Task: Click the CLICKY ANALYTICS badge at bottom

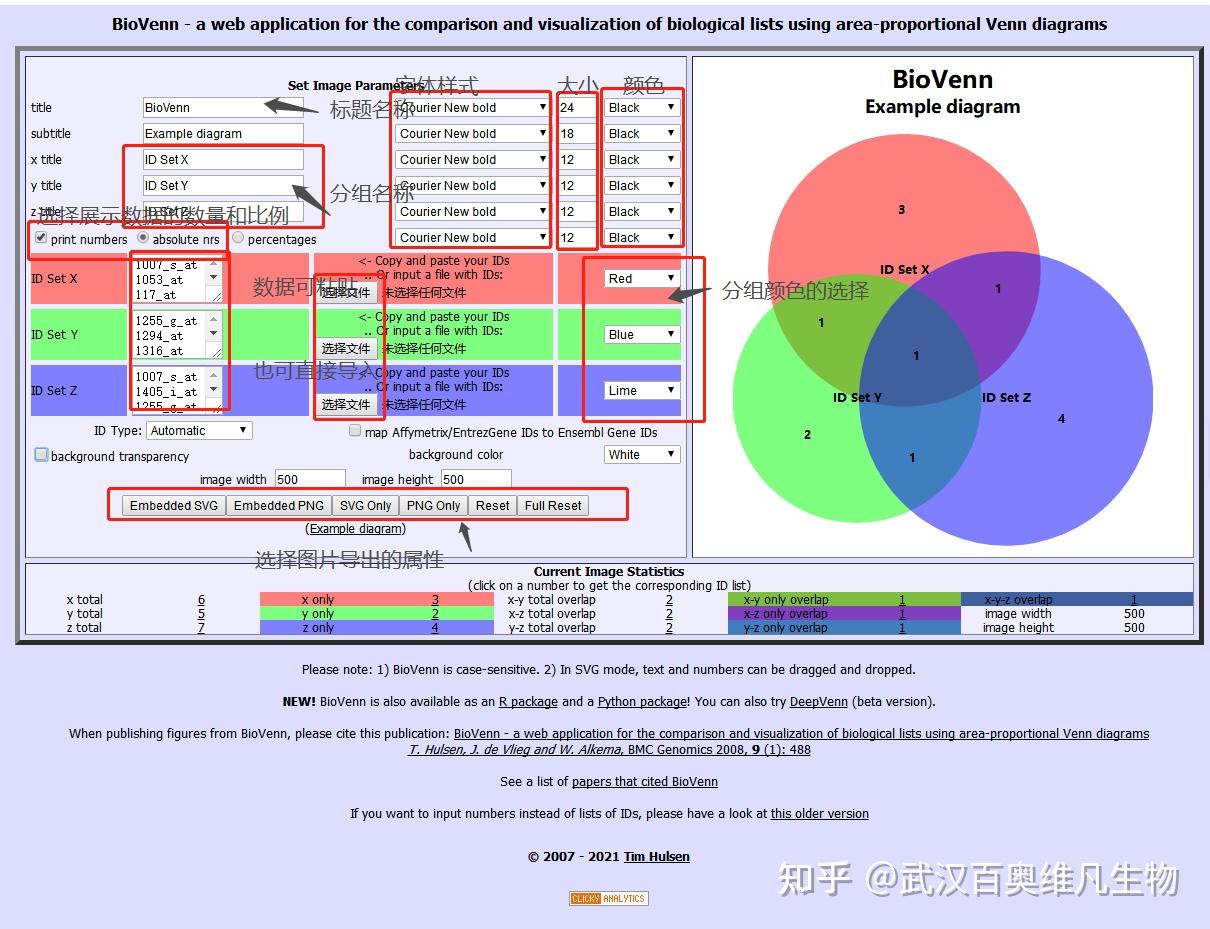Action: click(x=608, y=897)
